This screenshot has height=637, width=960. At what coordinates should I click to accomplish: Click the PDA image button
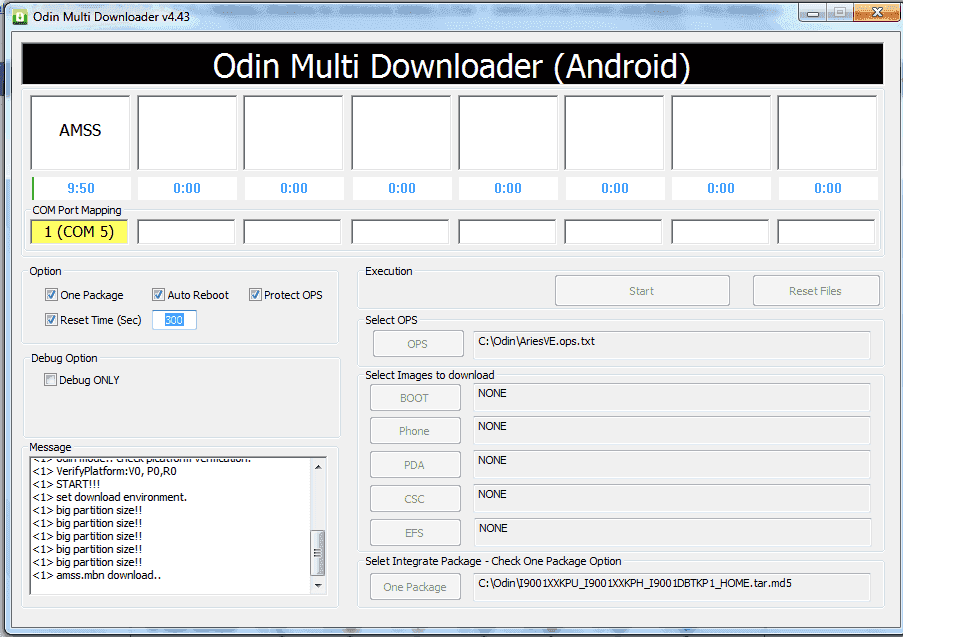tap(415, 465)
